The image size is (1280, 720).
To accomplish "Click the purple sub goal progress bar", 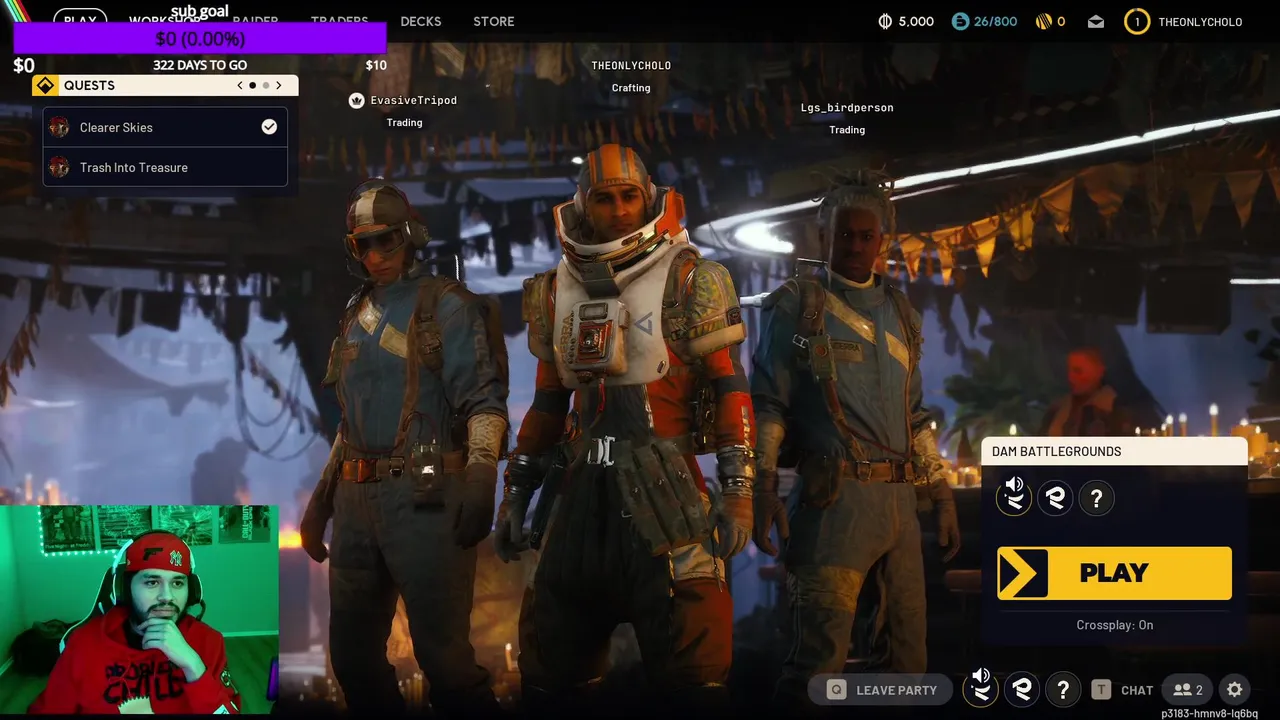I will (200, 38).
